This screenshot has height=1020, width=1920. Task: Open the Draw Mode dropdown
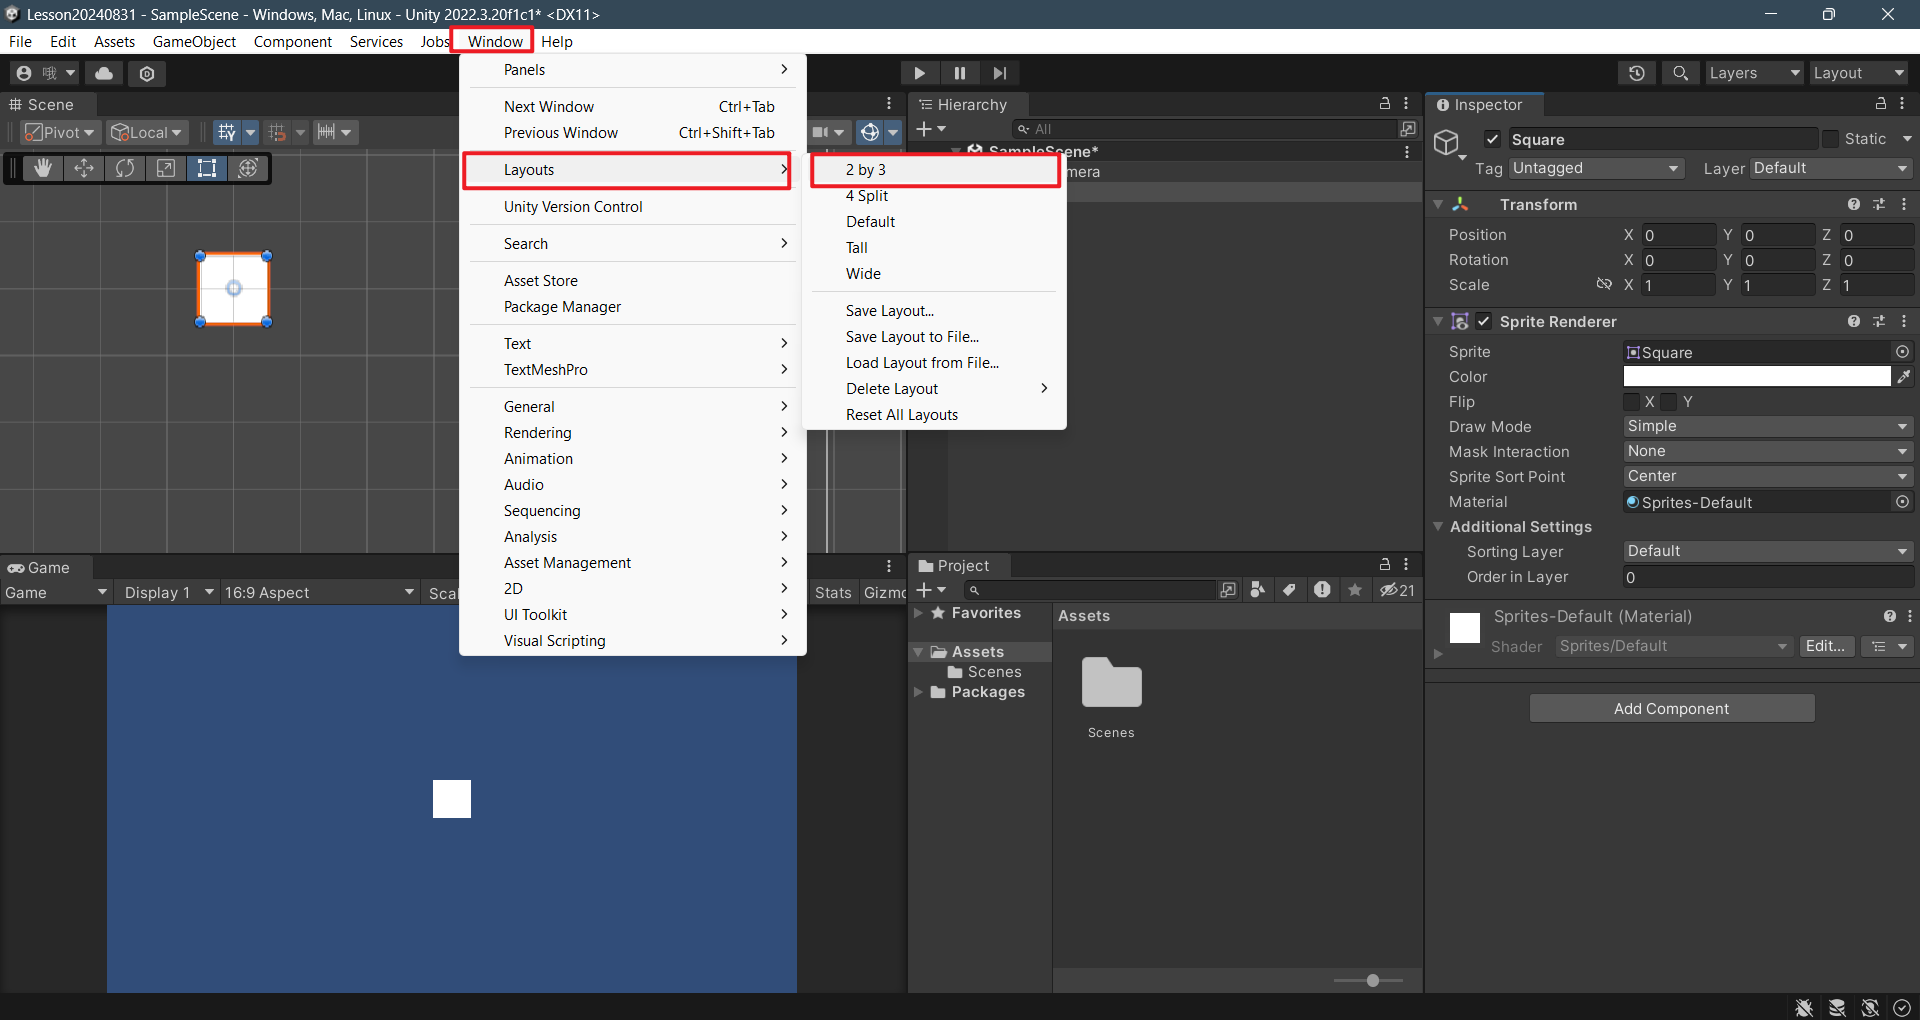tap(1767, 427)
